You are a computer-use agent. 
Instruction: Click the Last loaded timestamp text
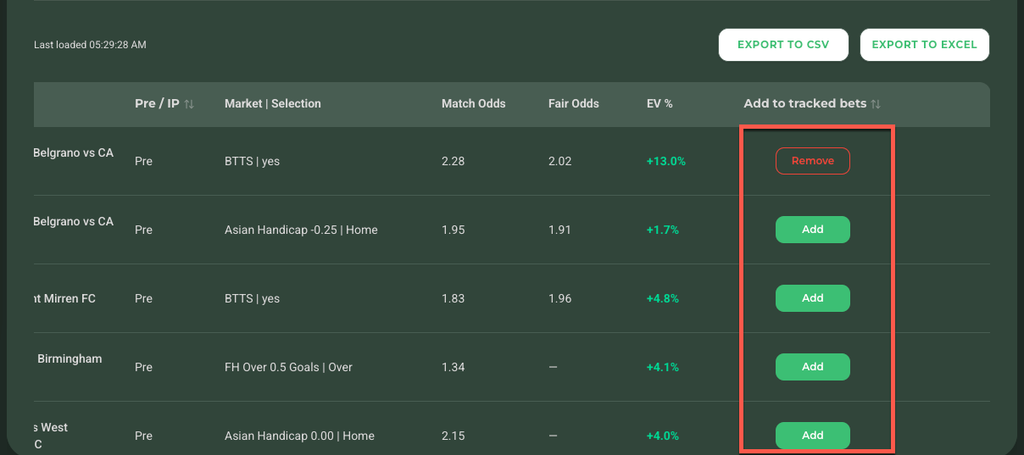point(90,45)
